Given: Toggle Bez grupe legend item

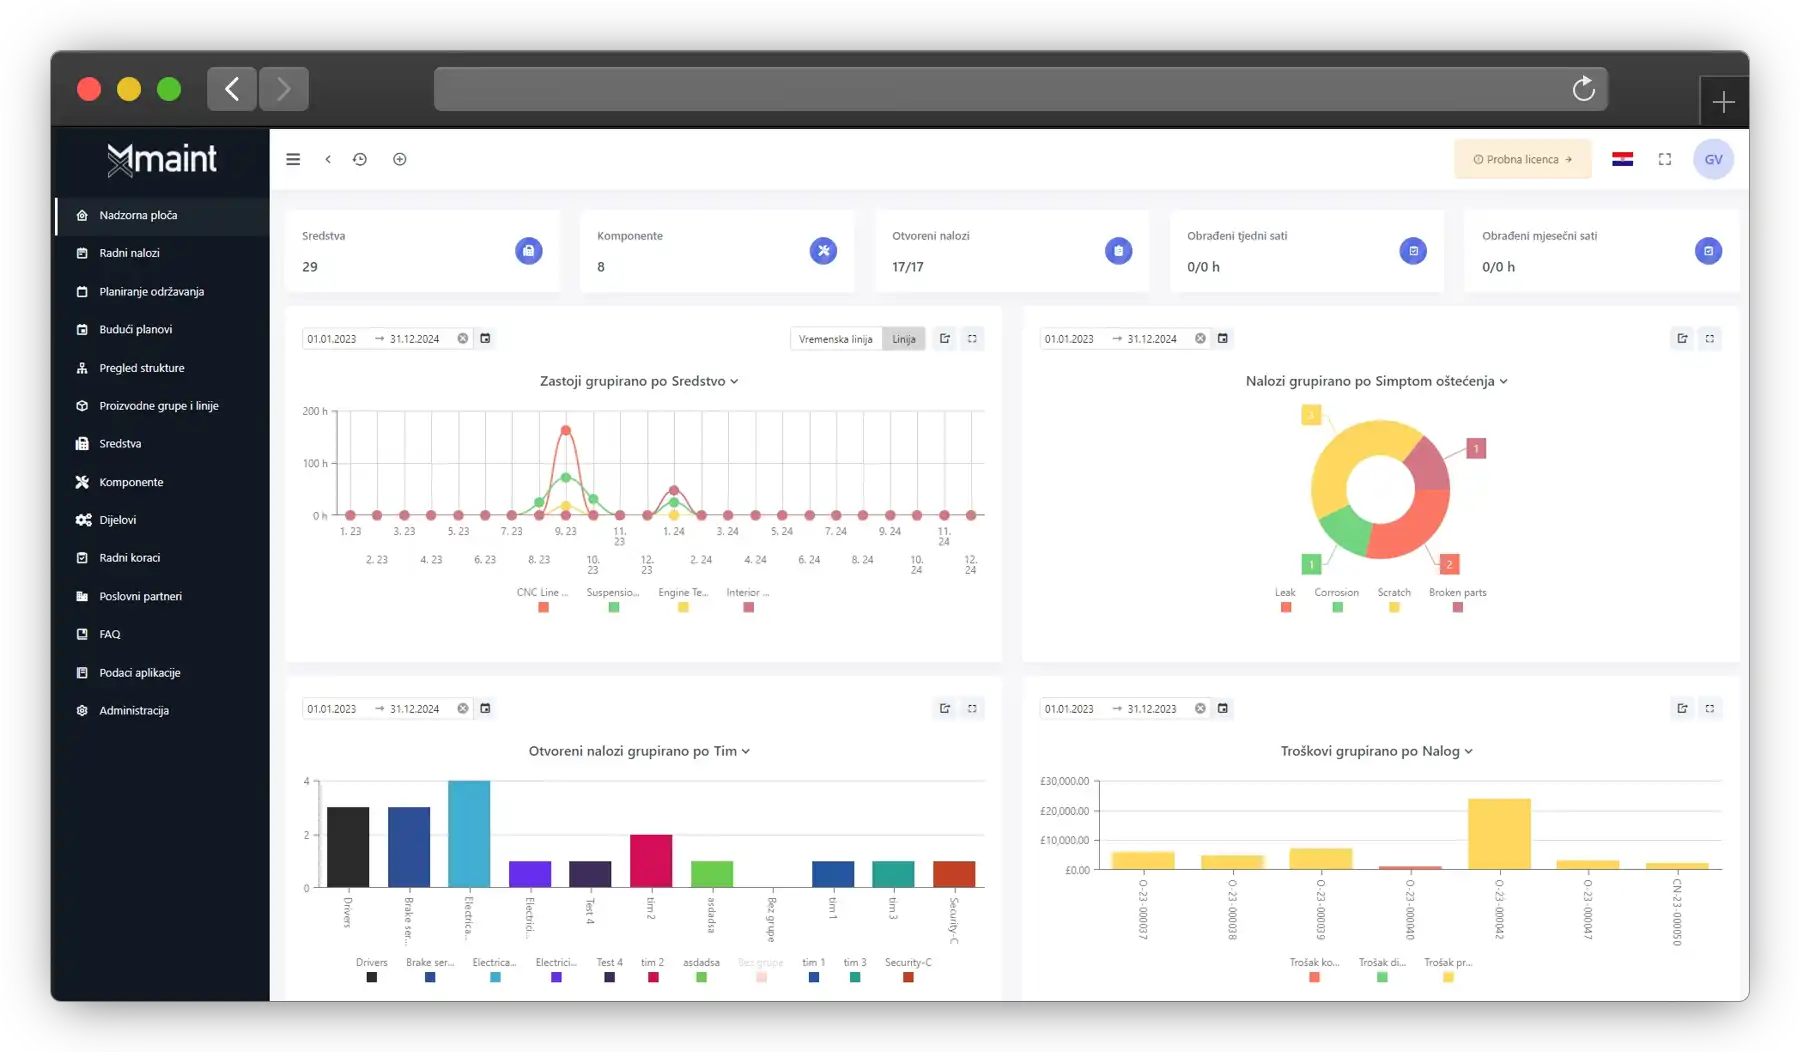Looking at the screenshot, I should 761,970.
